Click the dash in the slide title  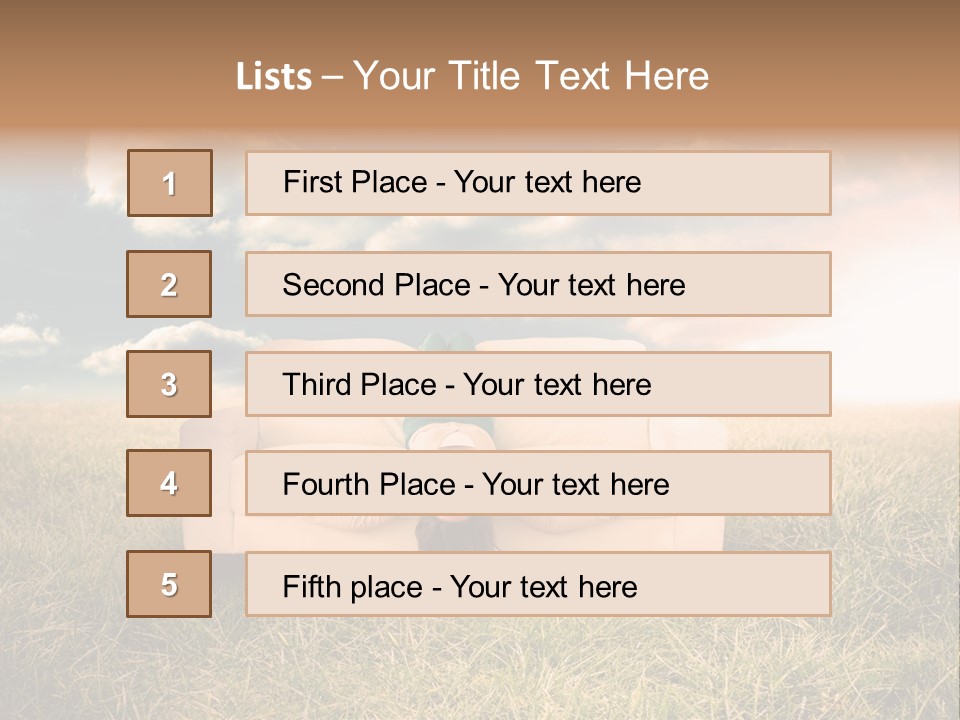pyautogui.click(x=333, y=76)
